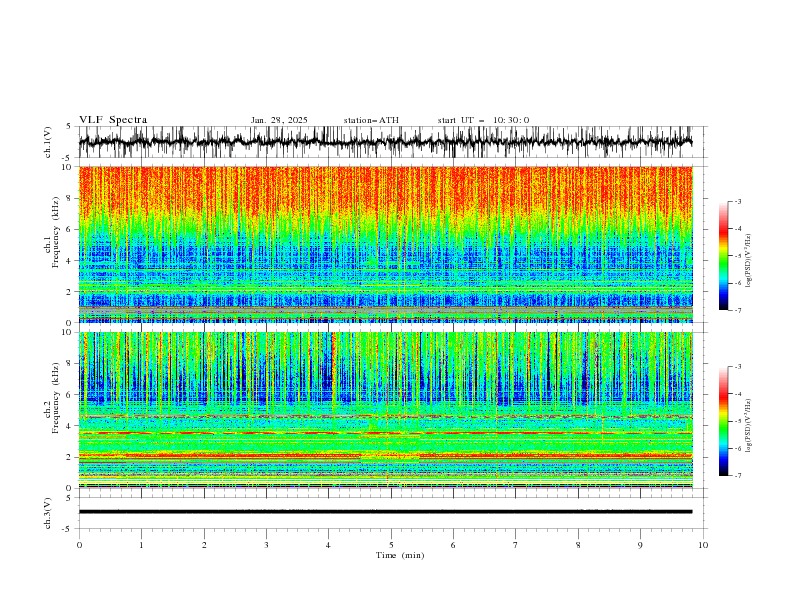Screen dimensions: 792x612
Task: Click time tick label "5" on the x-axis
Action: pos(391,545)
